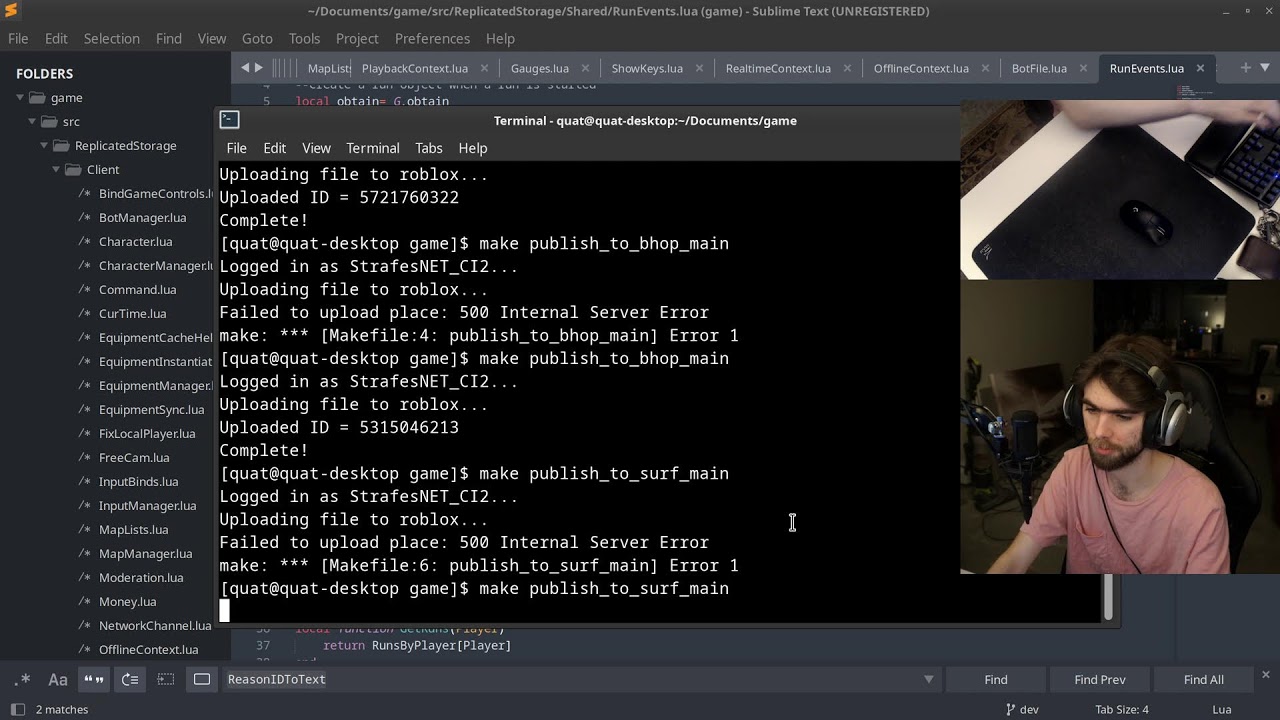
Task: Change the Lua syntax selector
Action: (1222, 709)
